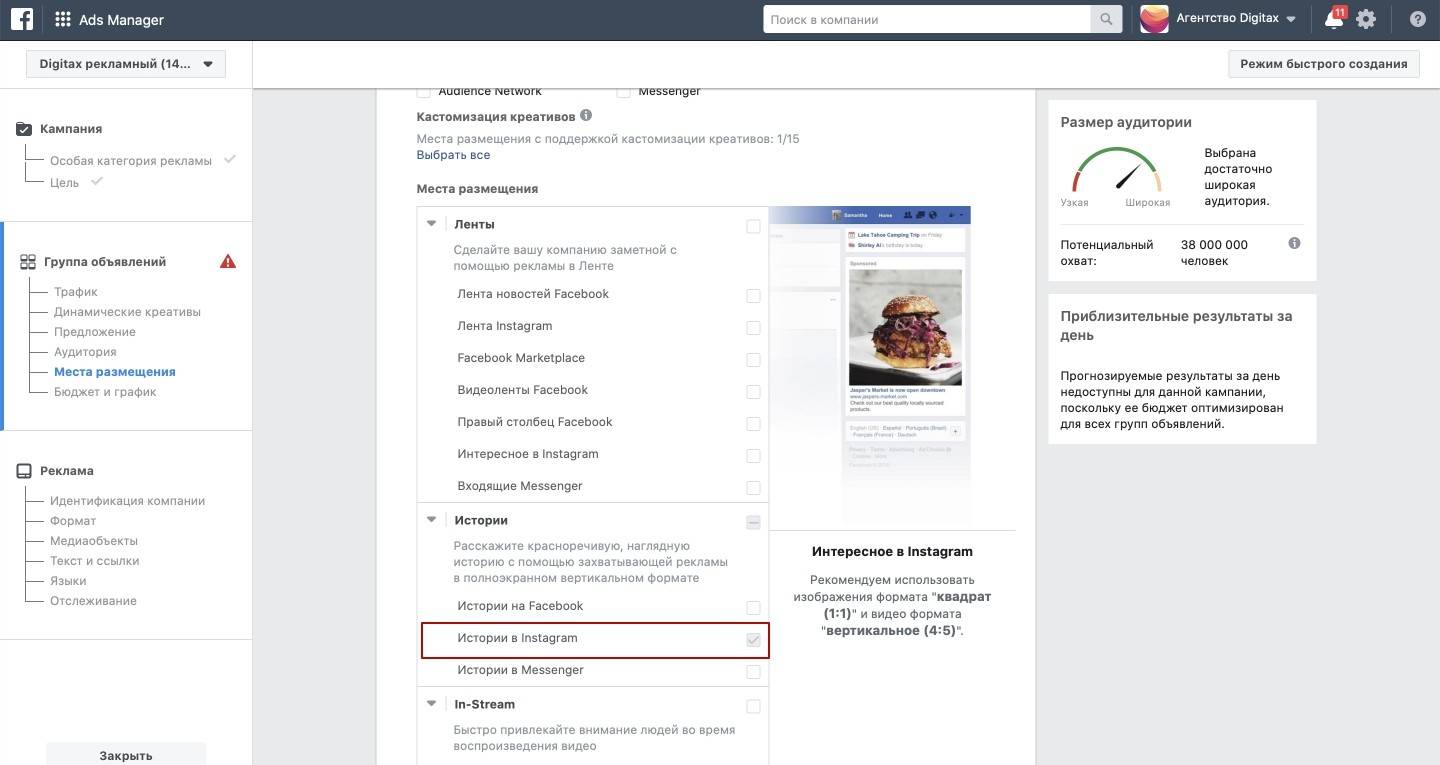The height and width of the screenshot is (765, 1440).
Task: Collapse the Ленты section arrow
Action: 432,224
